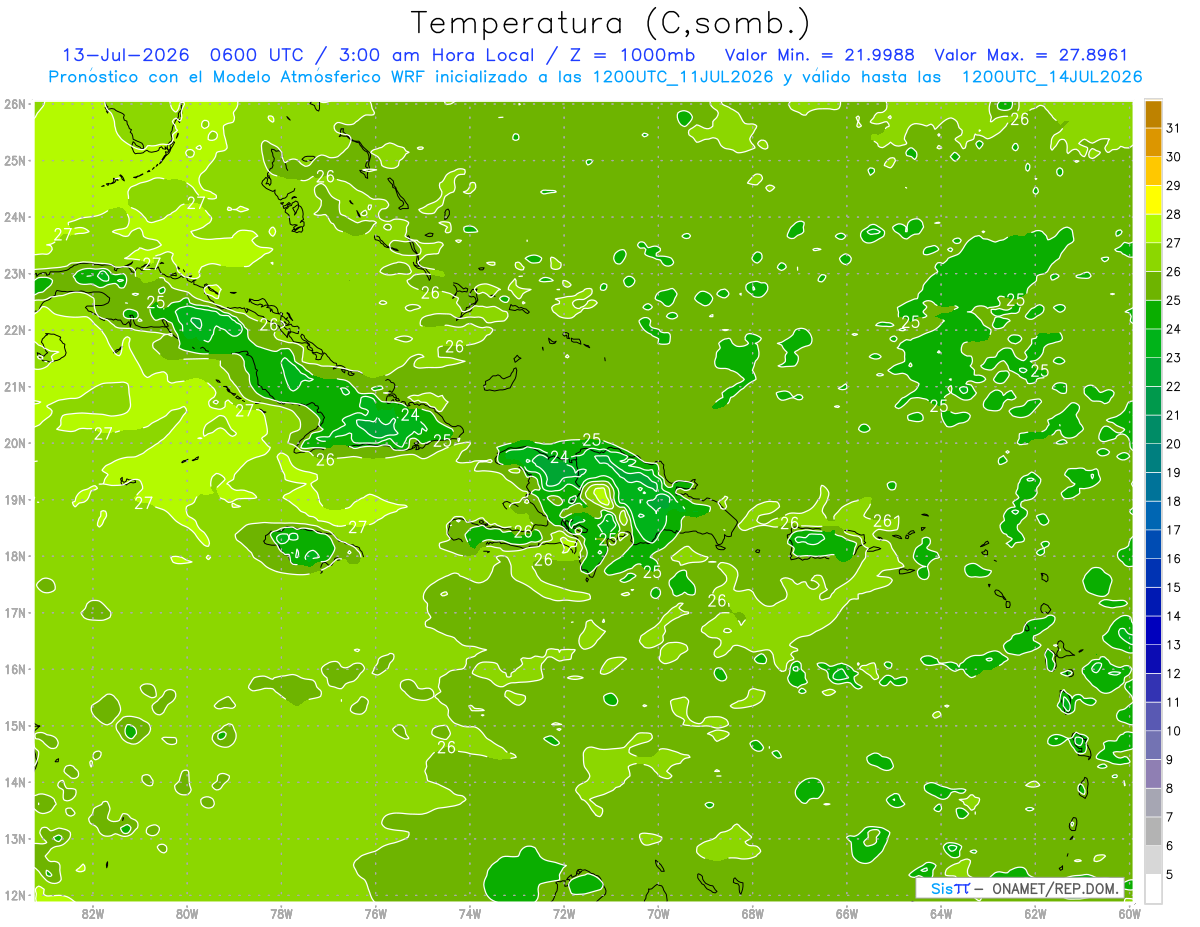This screenshot has height=927, width=1200.
Task: Click the color scale value "10"
Action: click(x=1173, y=731)
